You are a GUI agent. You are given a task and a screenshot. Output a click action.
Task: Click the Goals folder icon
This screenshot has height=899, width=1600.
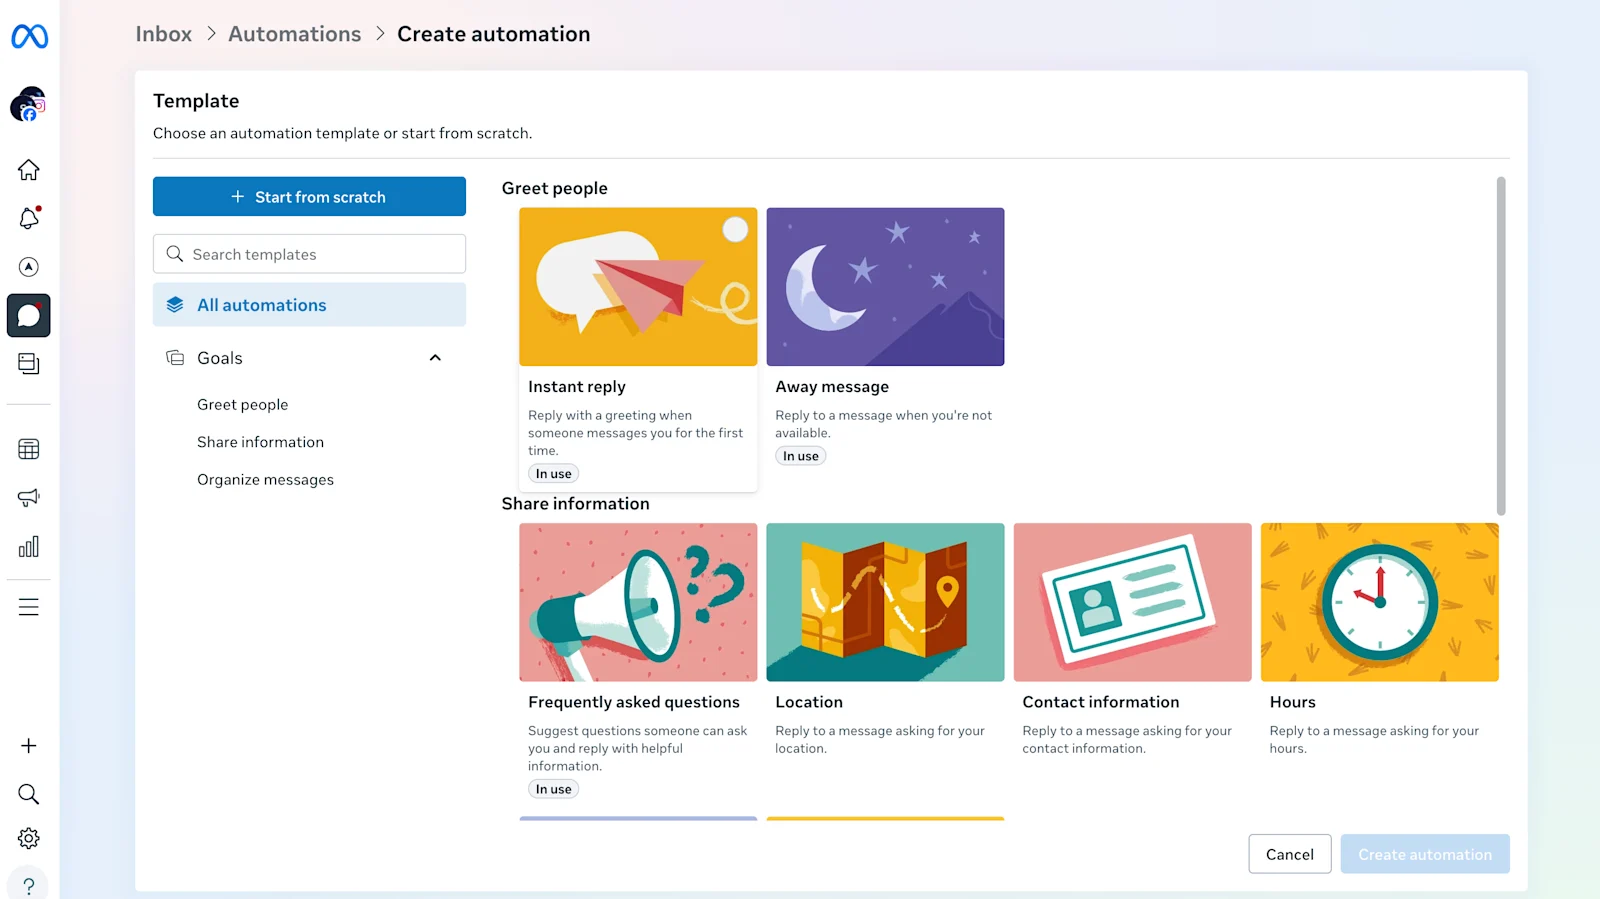(175, 358)
